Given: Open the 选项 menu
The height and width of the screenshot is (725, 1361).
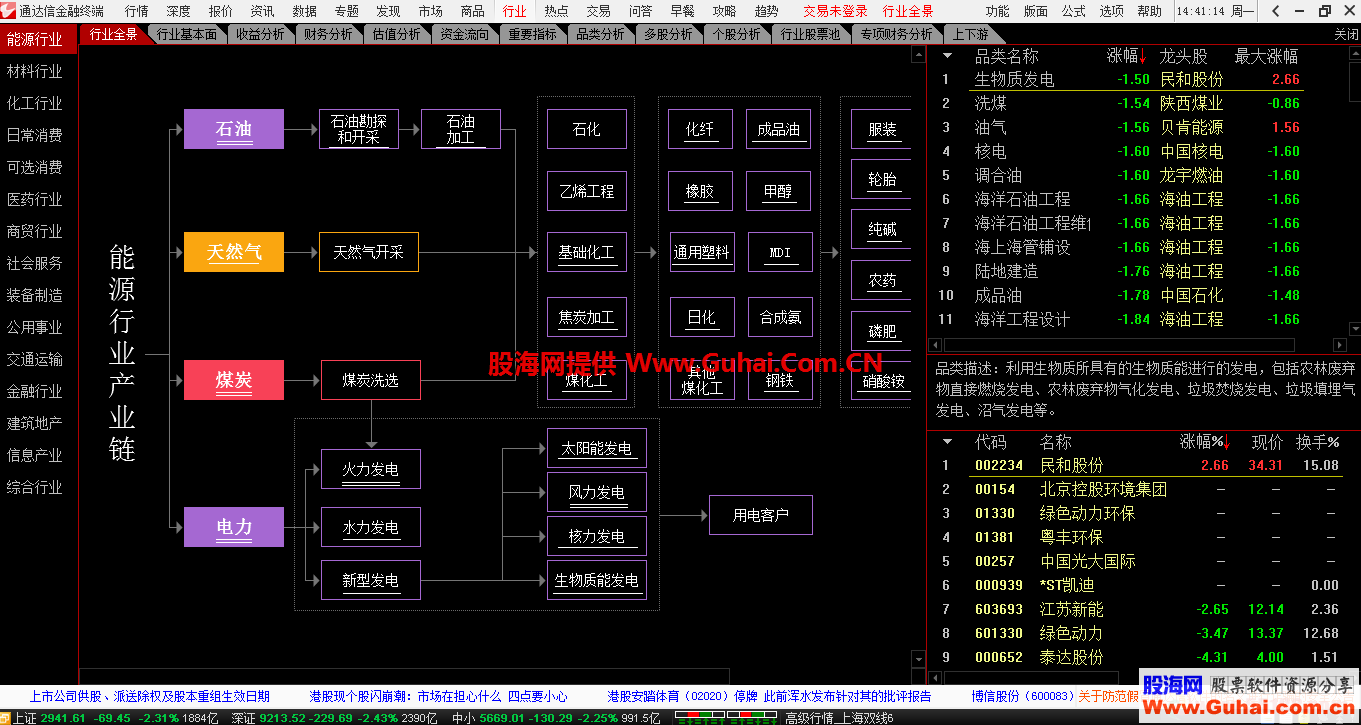Looking at the screenshot, I should coord(1112,11).
